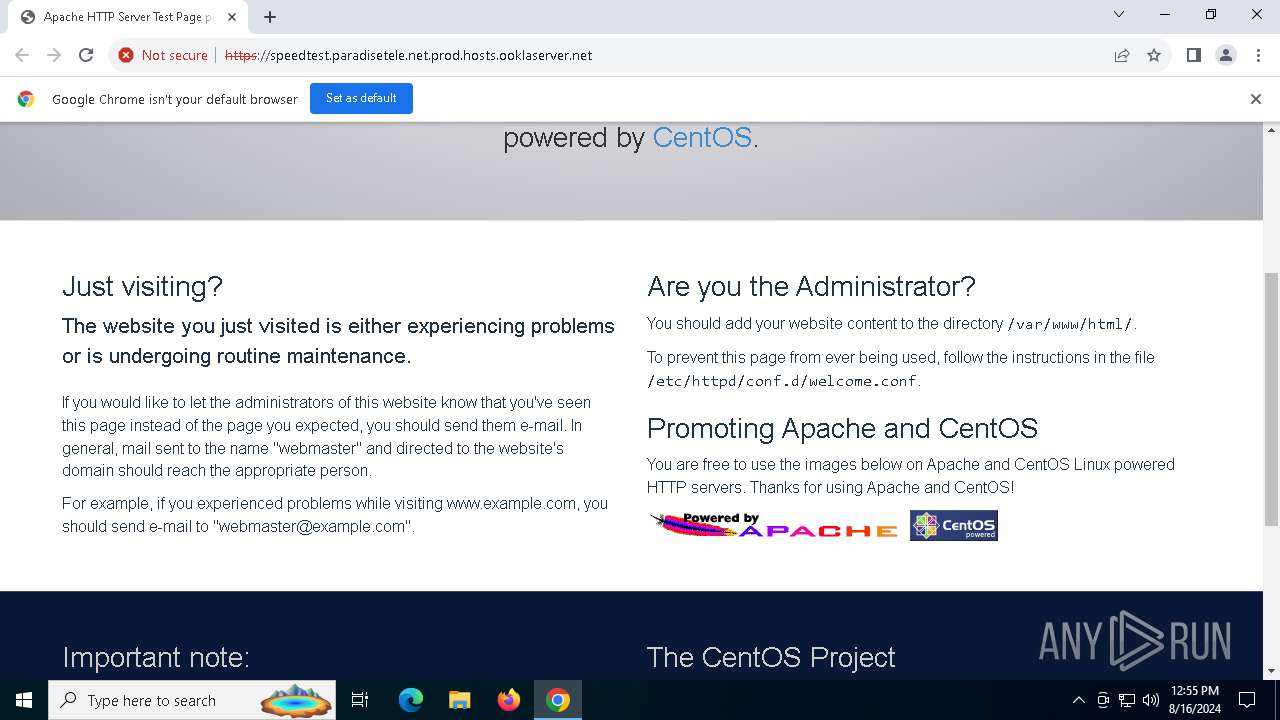This screenshot has width=1280, height=720.
Task: Launch Microsoft Edge from the taskbar
Action: 410,700
